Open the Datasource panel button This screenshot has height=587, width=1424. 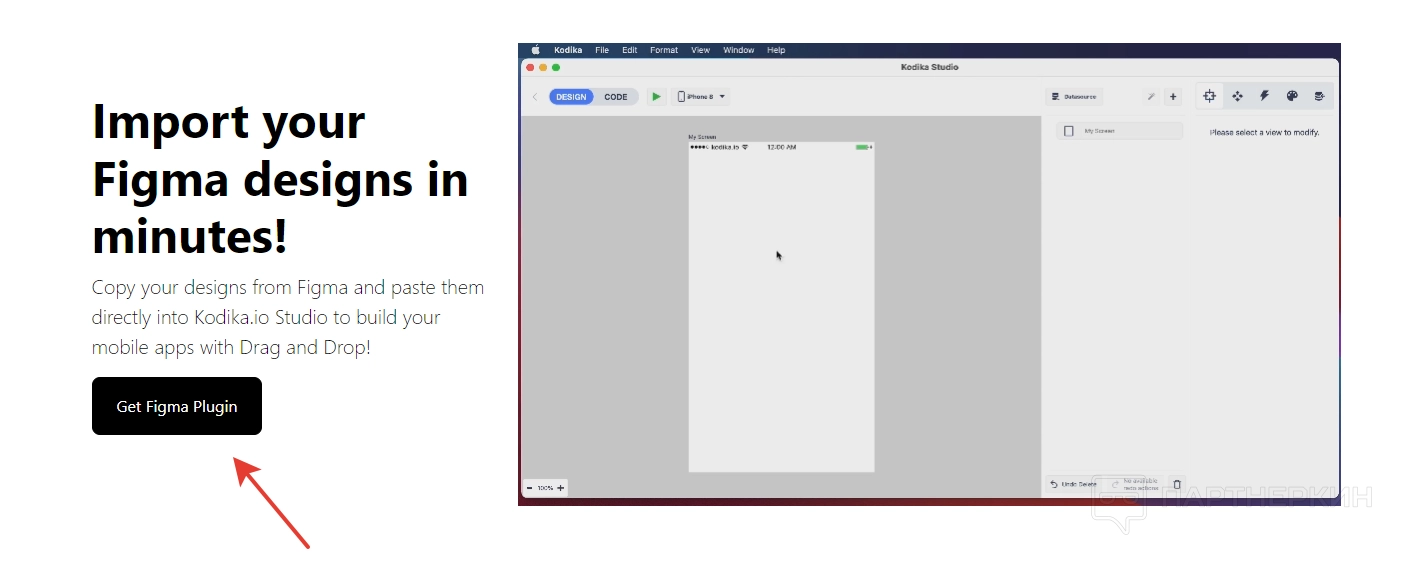click(x=1074, y=97)
